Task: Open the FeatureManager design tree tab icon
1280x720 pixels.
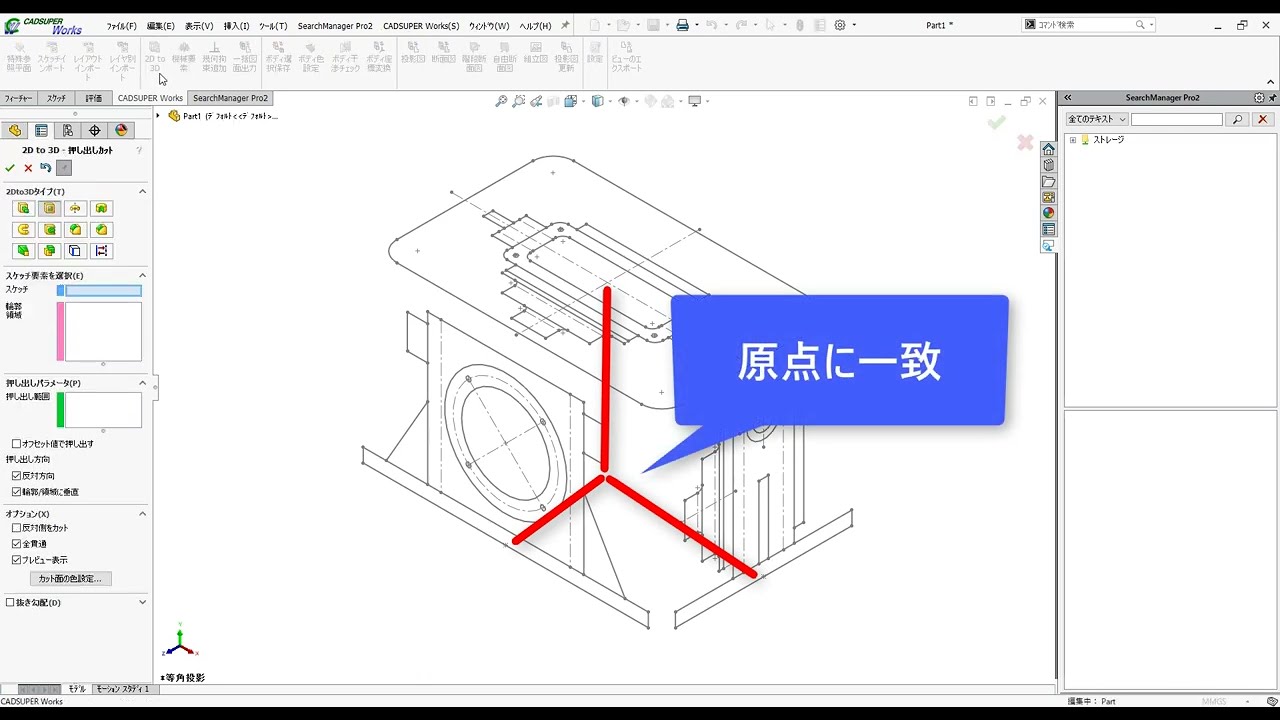Action: coord(14,130)
